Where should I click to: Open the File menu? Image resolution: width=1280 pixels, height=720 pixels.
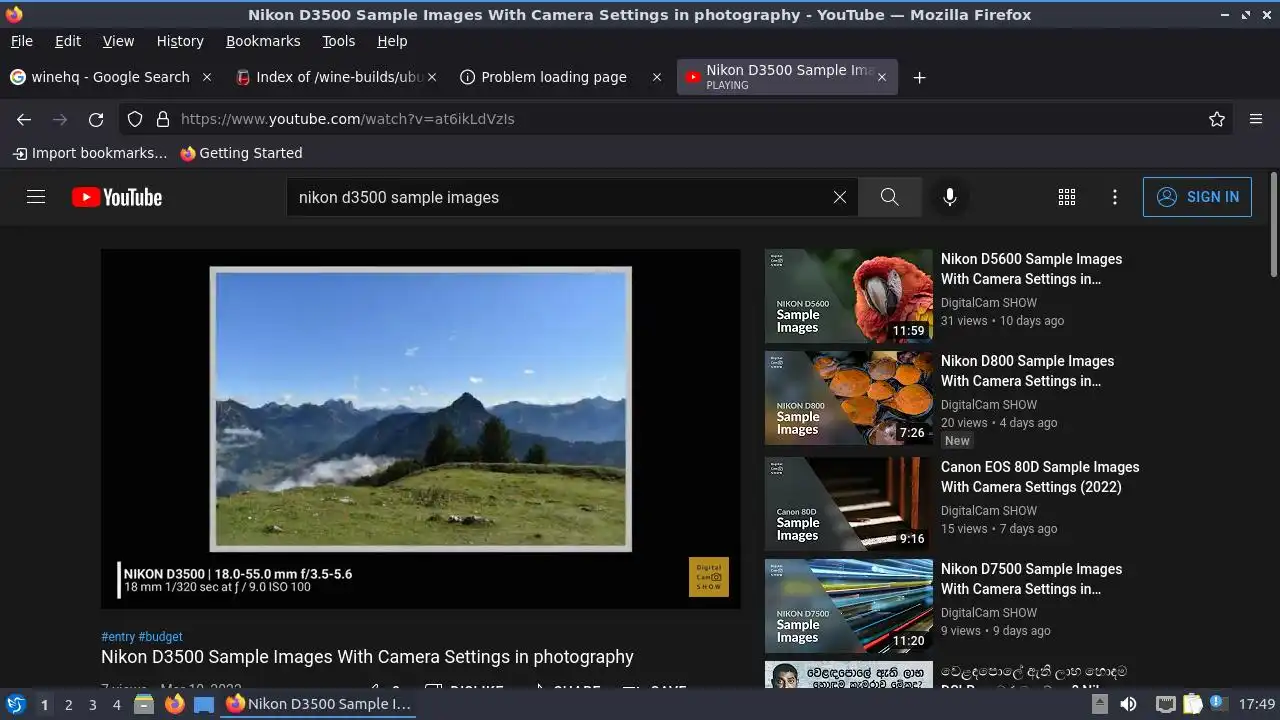tap(21, 41)
